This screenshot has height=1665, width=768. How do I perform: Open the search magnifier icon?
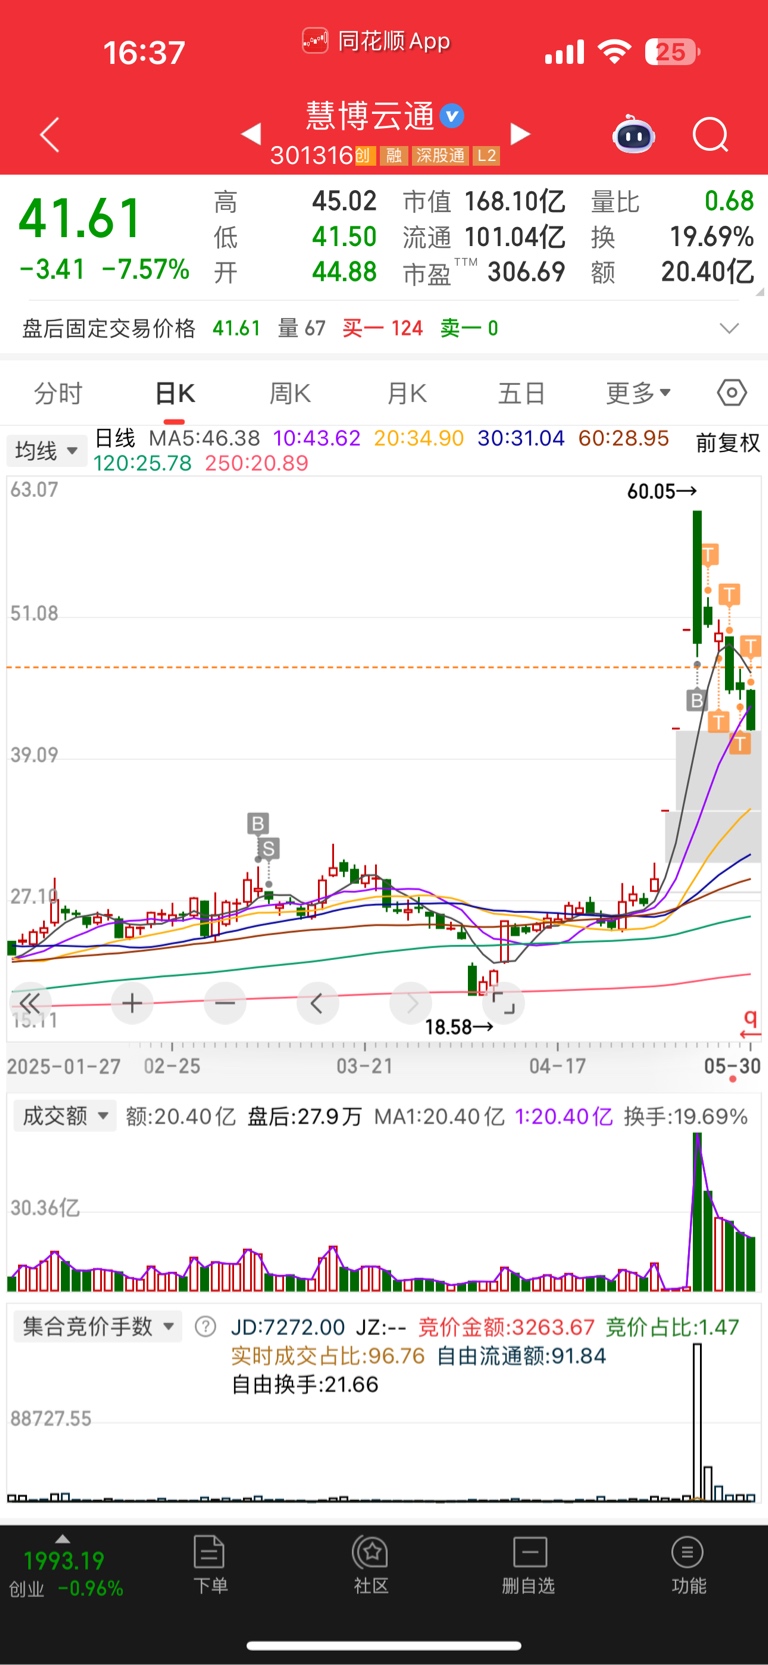click(x=711, y=134)
